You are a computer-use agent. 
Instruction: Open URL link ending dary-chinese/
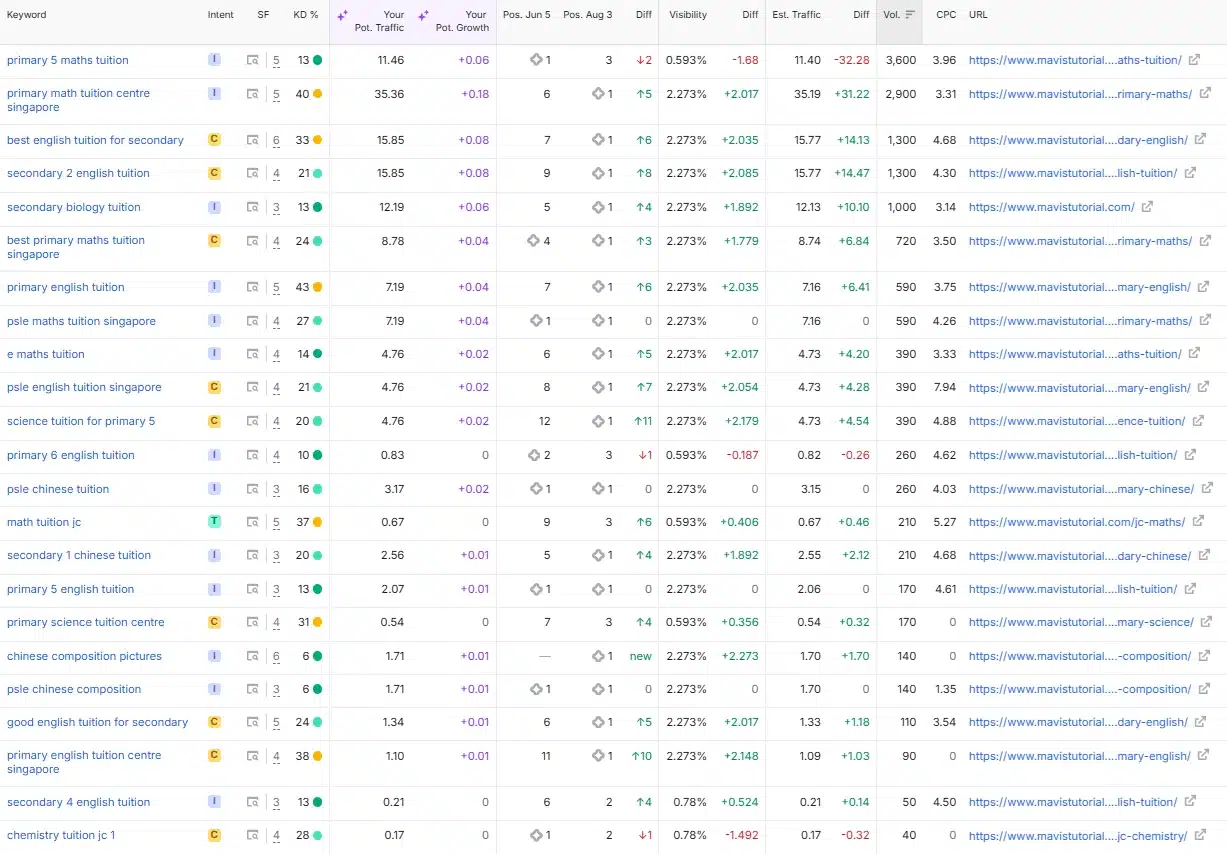pyautogui.click(x=1080, y=555)
